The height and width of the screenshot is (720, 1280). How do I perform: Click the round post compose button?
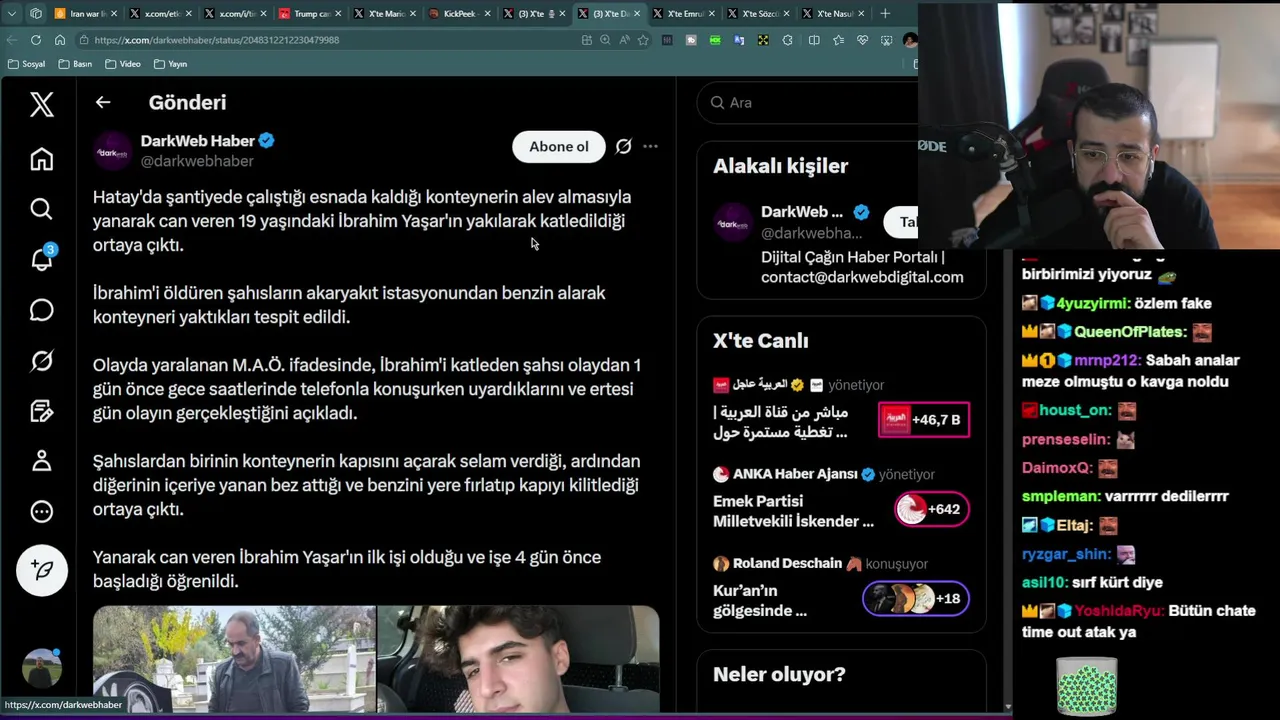coord(41,570)
